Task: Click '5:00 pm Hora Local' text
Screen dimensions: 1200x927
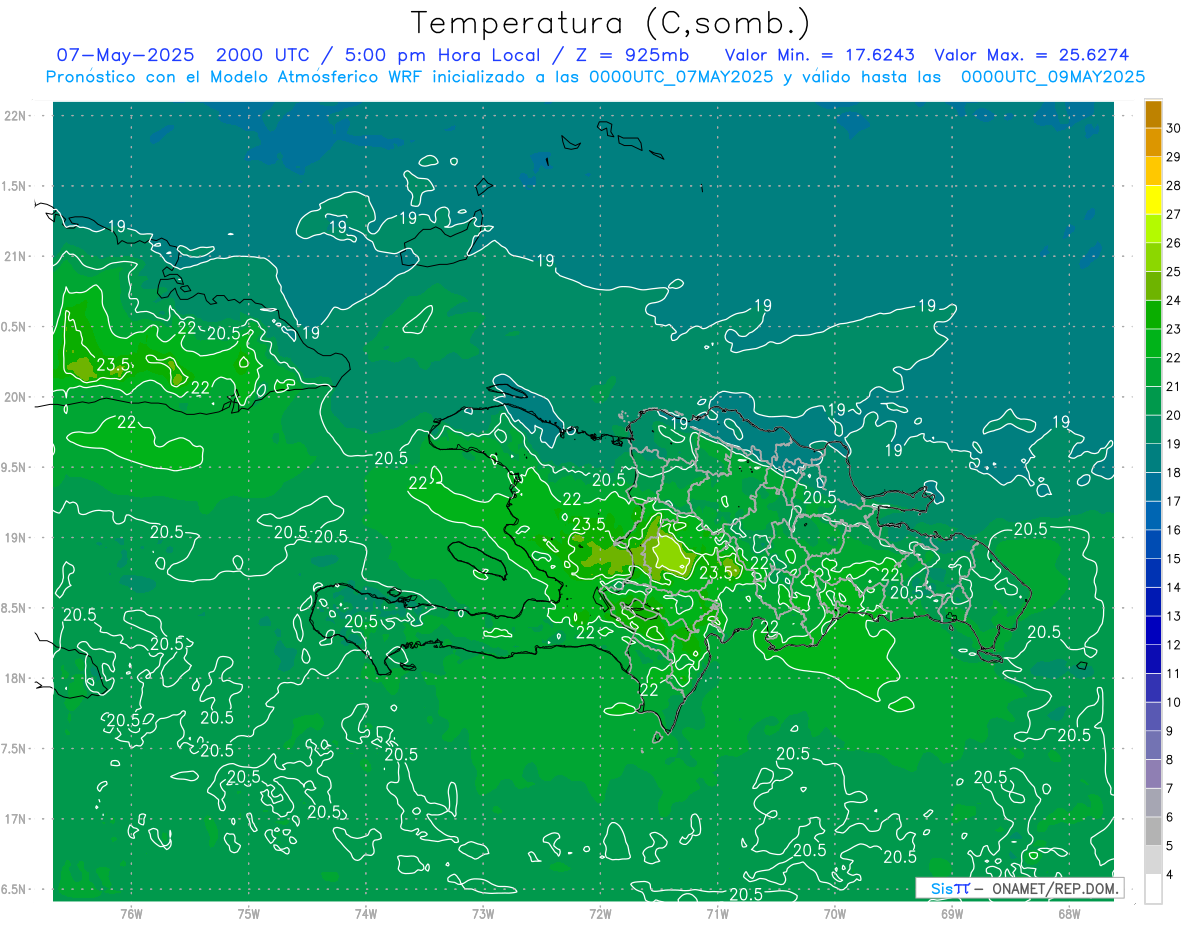Action: click(444, 55)
